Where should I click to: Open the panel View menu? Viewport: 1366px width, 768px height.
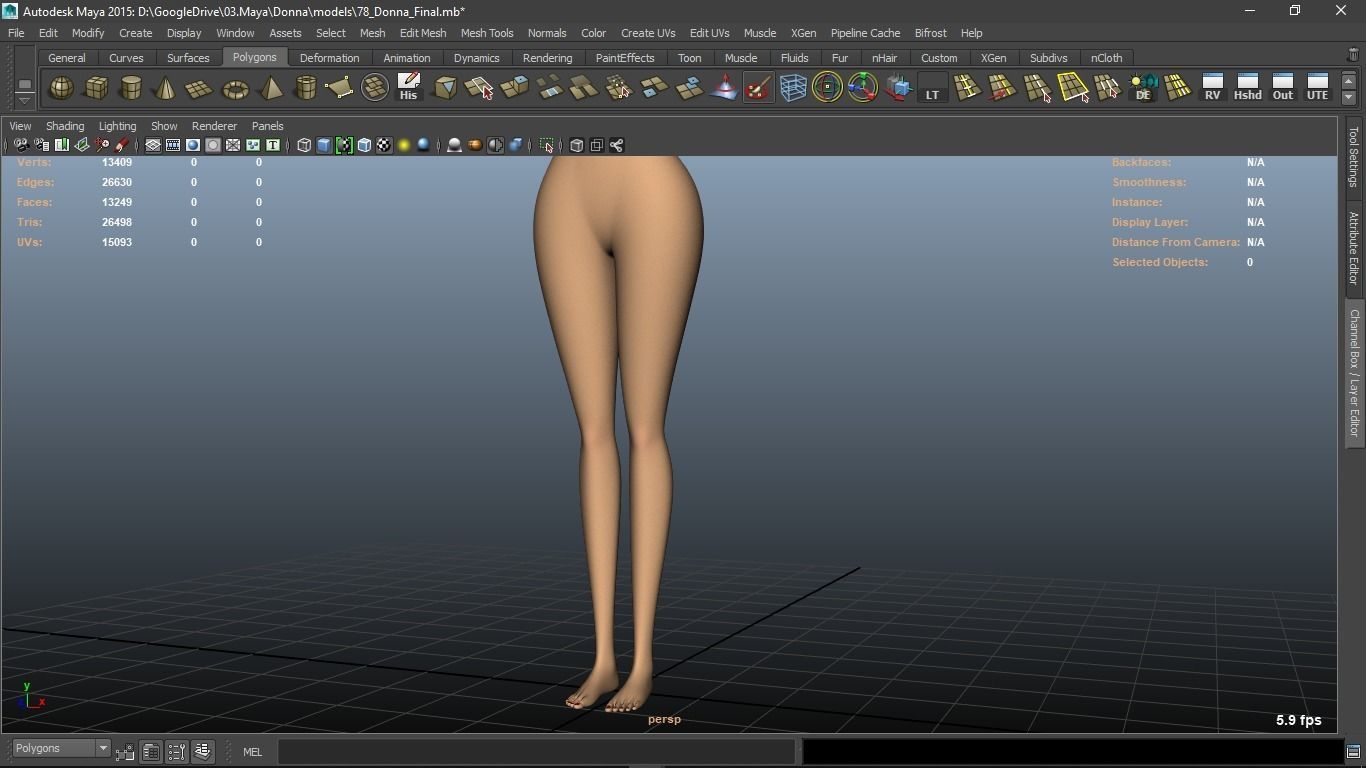point(20,126)
